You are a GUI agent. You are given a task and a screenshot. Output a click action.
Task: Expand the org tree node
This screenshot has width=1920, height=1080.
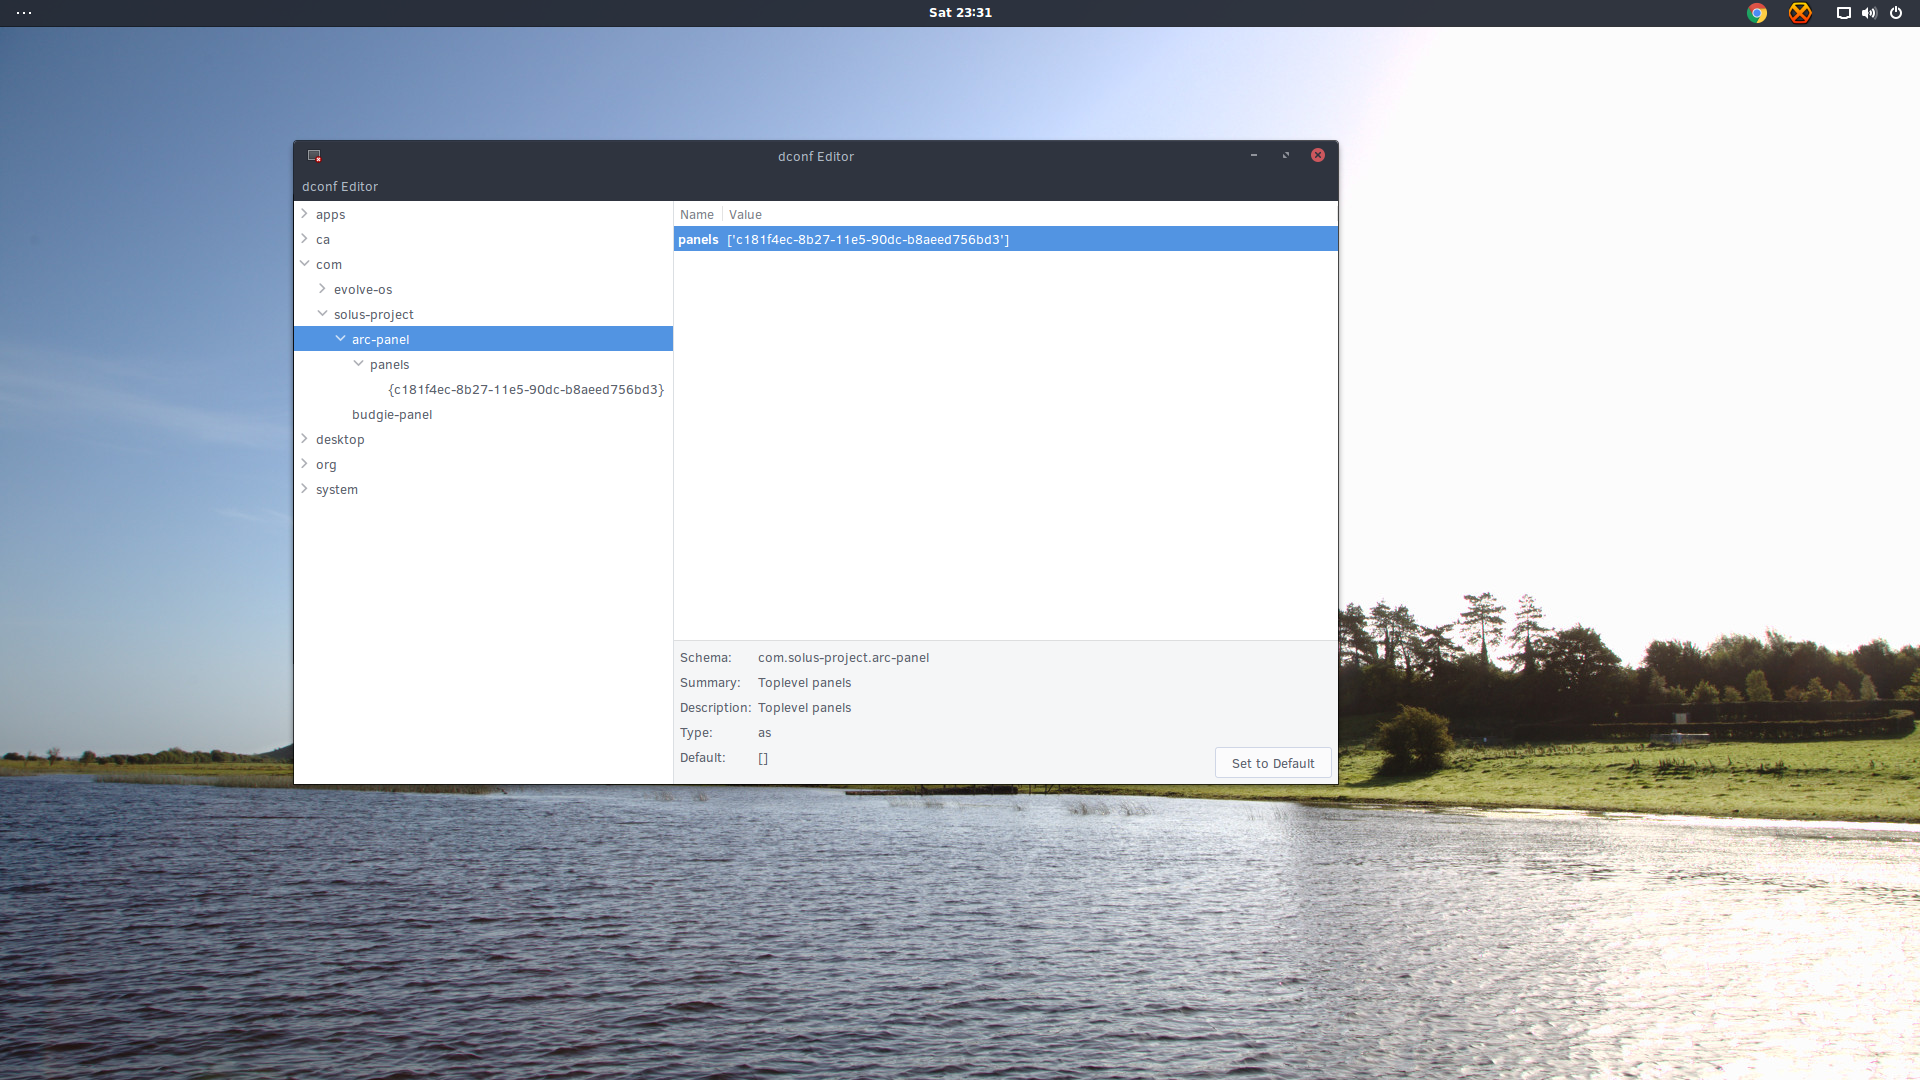(x=304, y=464)
